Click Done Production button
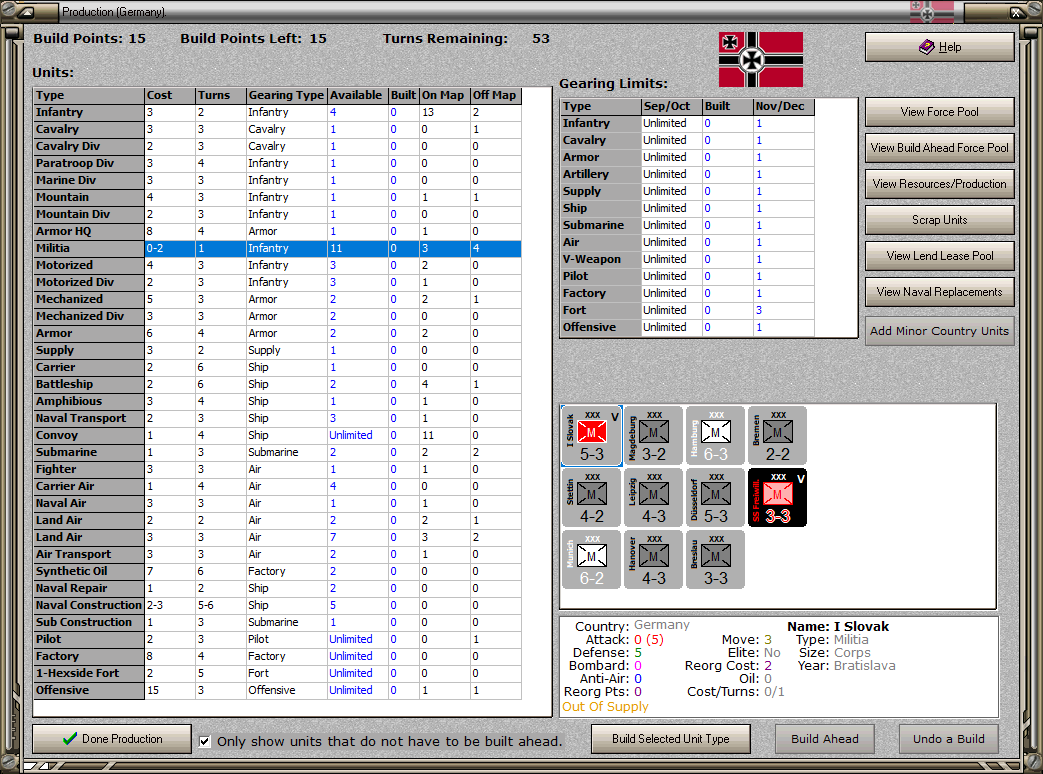The width and height of the screenshot is (1043, 774). [112, 739]
